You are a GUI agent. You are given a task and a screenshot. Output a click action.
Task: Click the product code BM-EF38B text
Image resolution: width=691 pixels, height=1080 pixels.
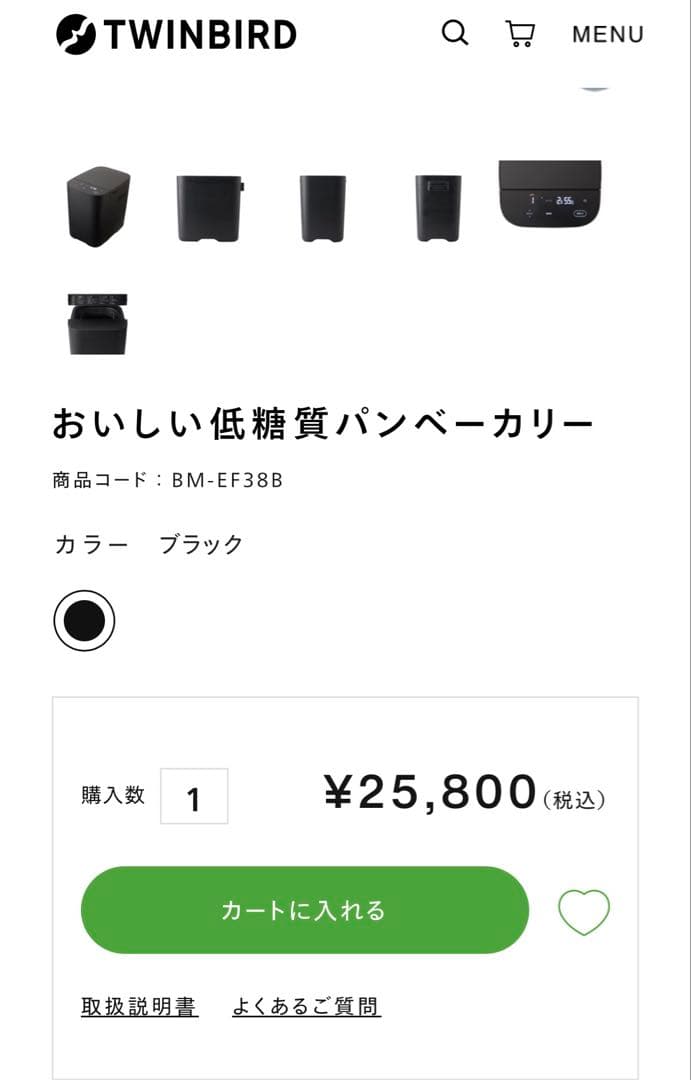click(x=227, y=480)
